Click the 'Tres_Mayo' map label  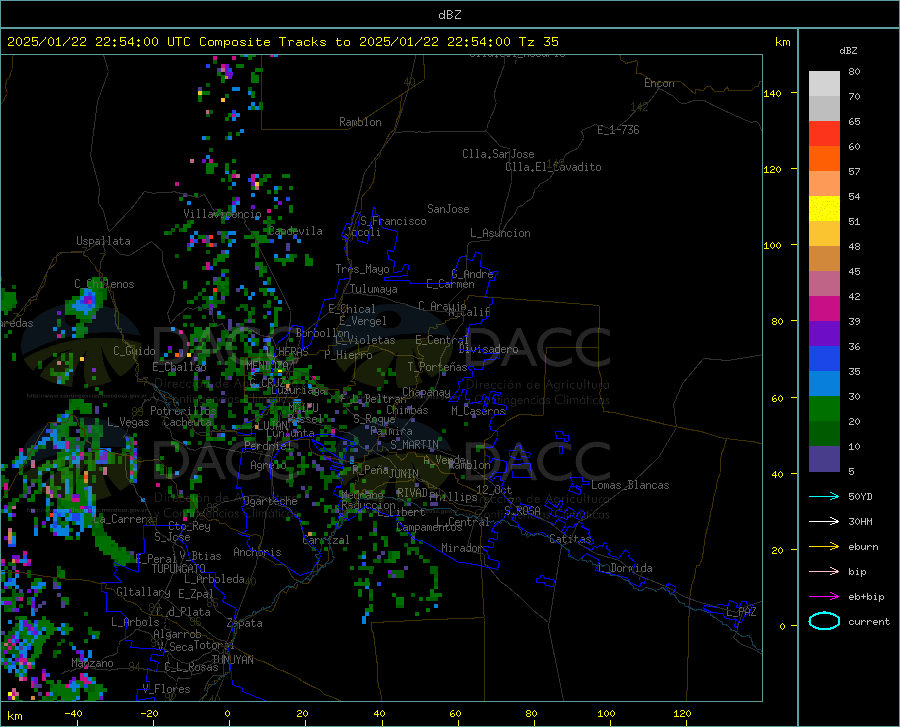(362, 269)
